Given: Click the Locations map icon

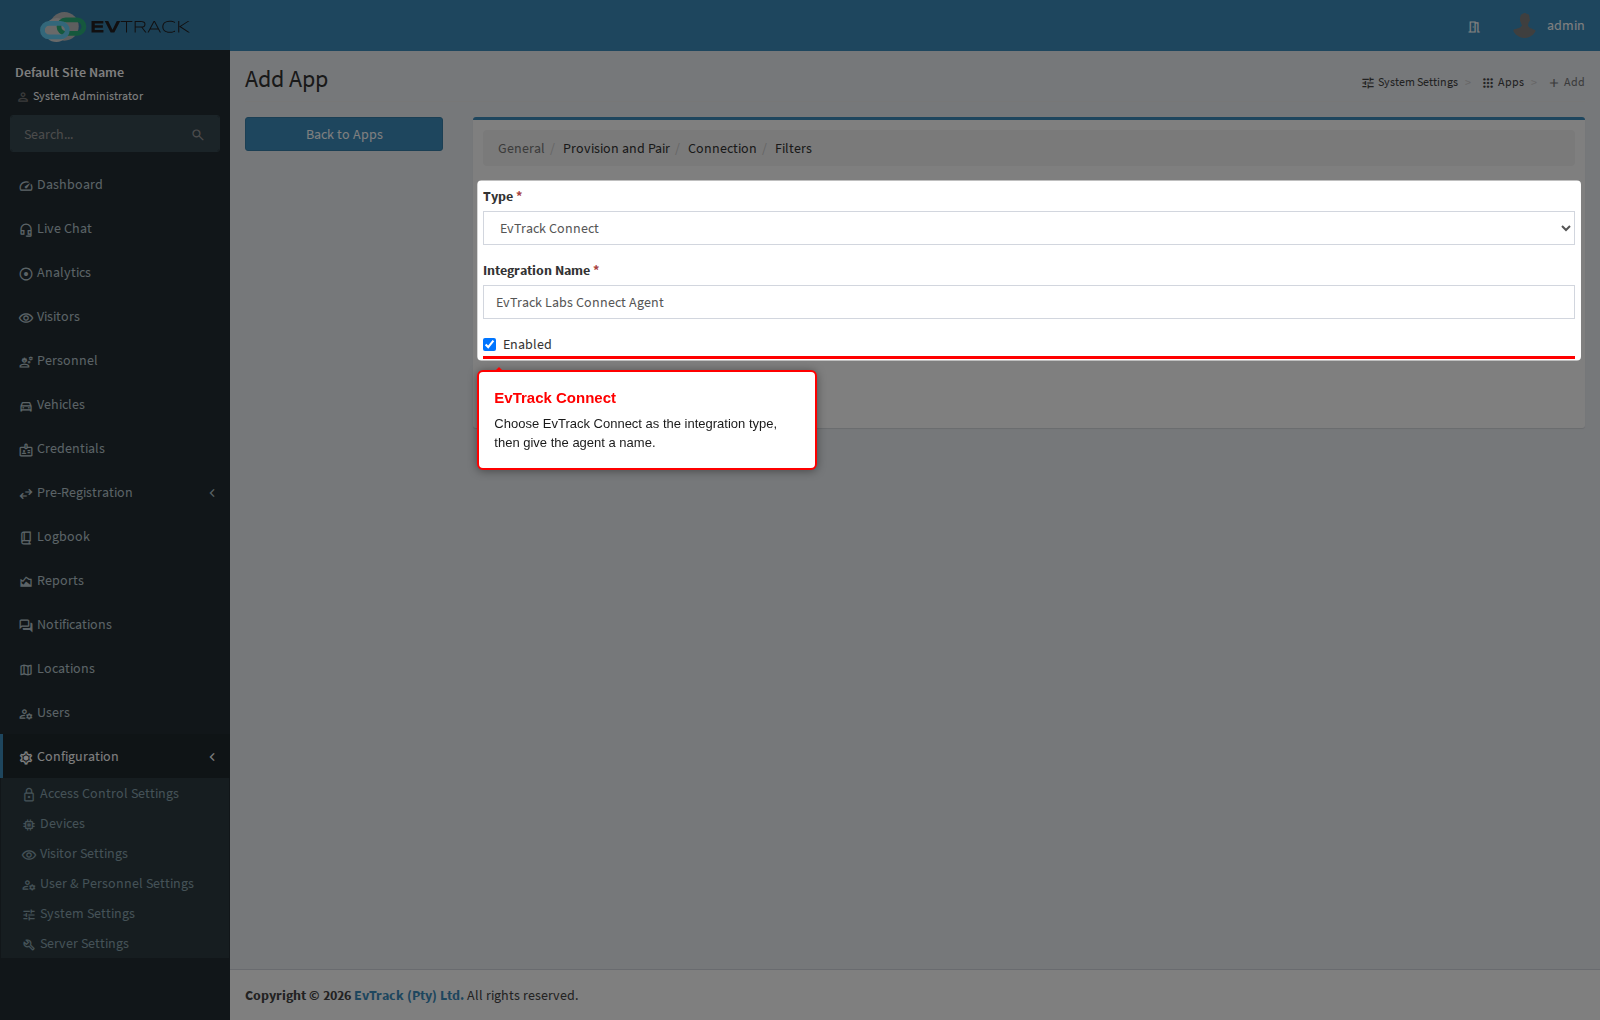Looking at the screenshot, I should click(26, 670).
